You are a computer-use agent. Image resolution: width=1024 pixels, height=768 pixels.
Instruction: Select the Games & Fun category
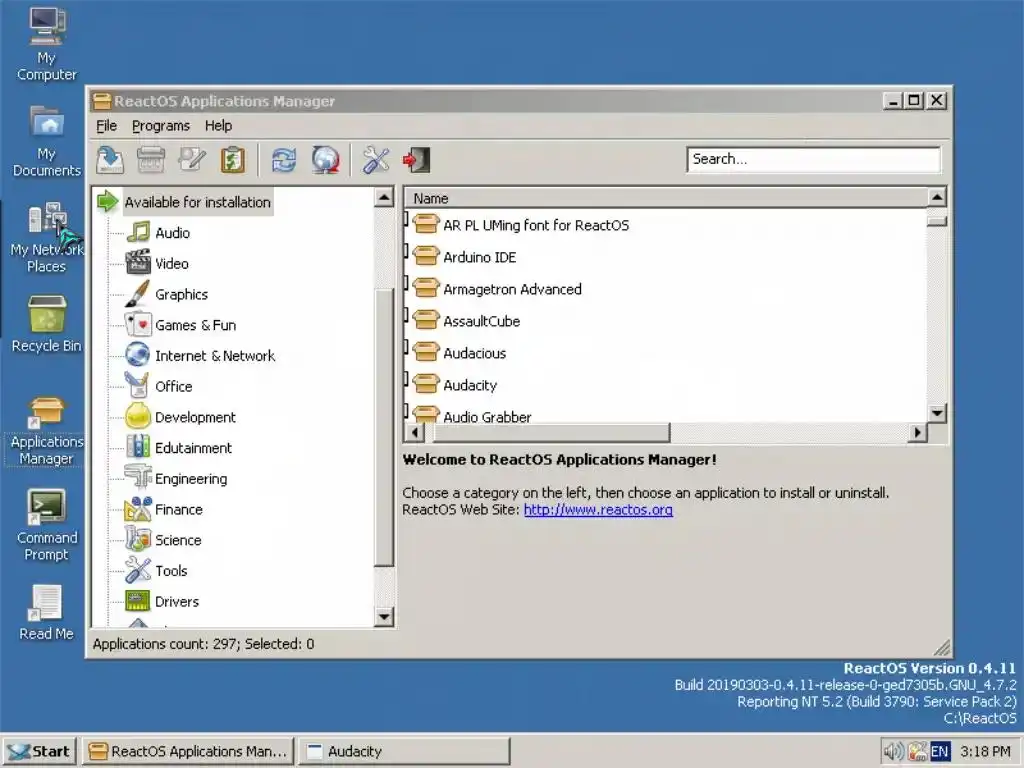[195, 325]
